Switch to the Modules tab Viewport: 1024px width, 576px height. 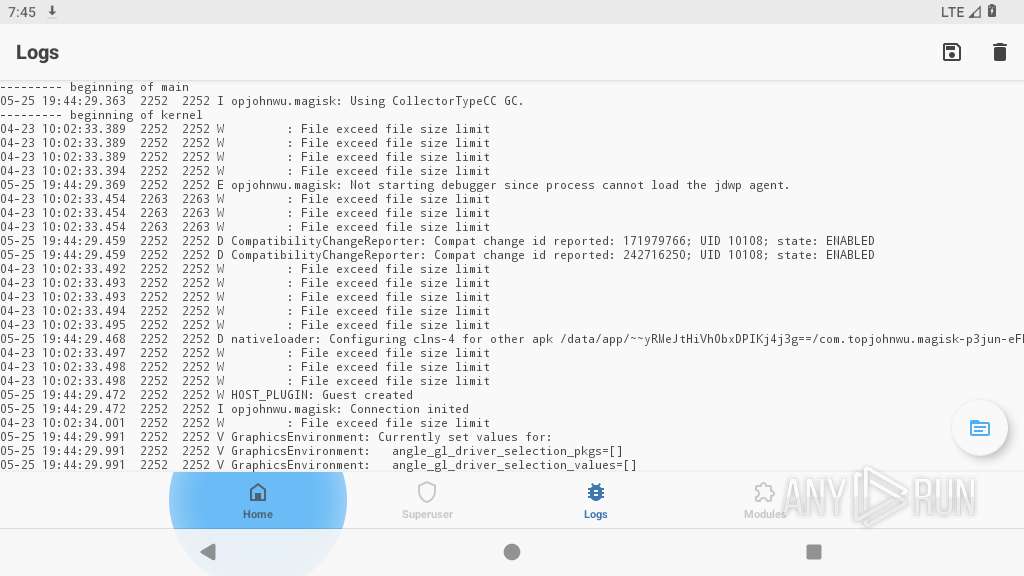(765, 501)
